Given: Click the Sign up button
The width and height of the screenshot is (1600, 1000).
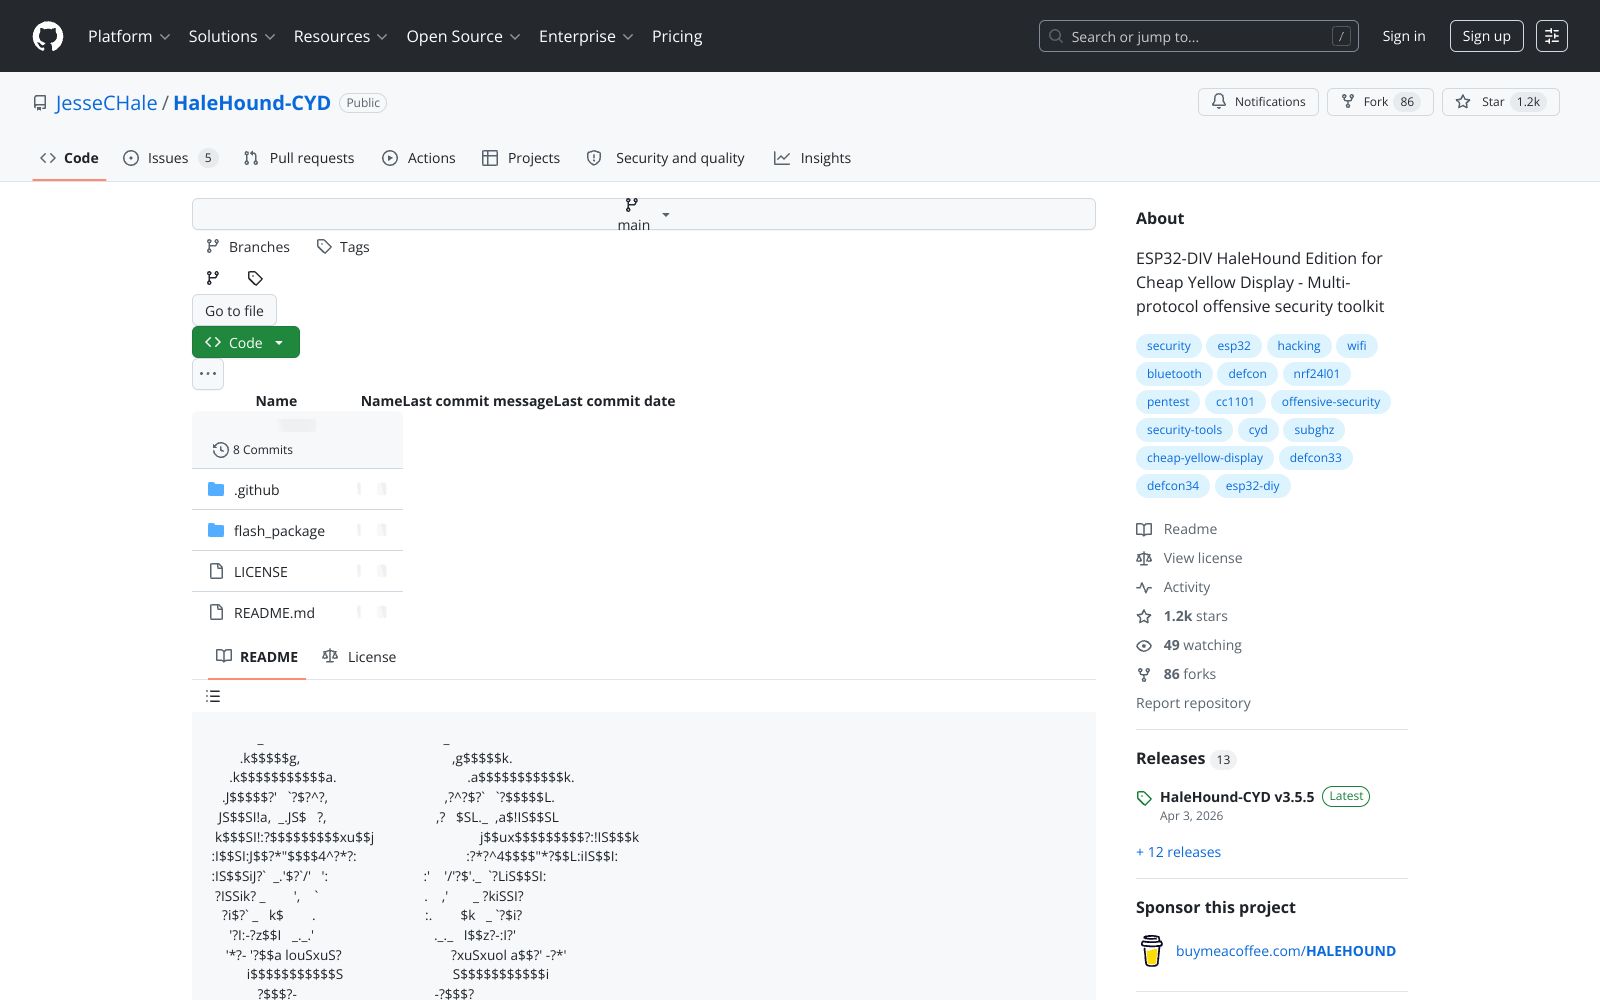Looking at the screenshot, I should click(x=1486, y=36).
